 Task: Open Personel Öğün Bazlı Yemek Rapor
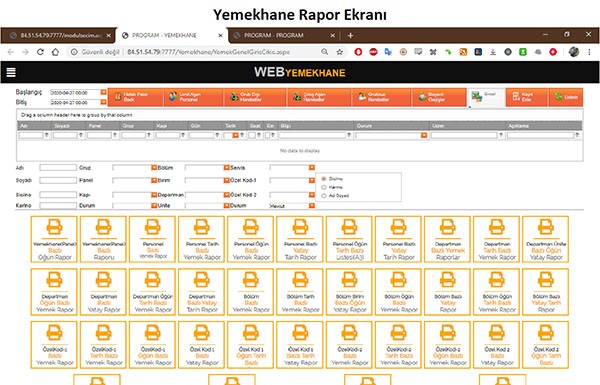click(251, 239)
